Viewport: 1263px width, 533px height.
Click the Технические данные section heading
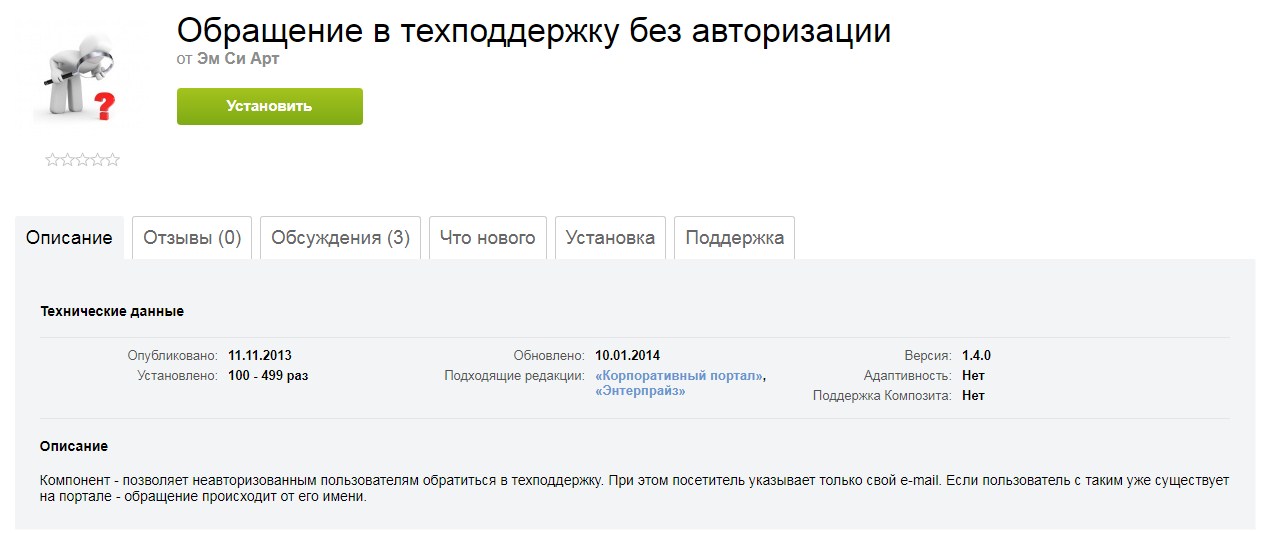(112, 311)
